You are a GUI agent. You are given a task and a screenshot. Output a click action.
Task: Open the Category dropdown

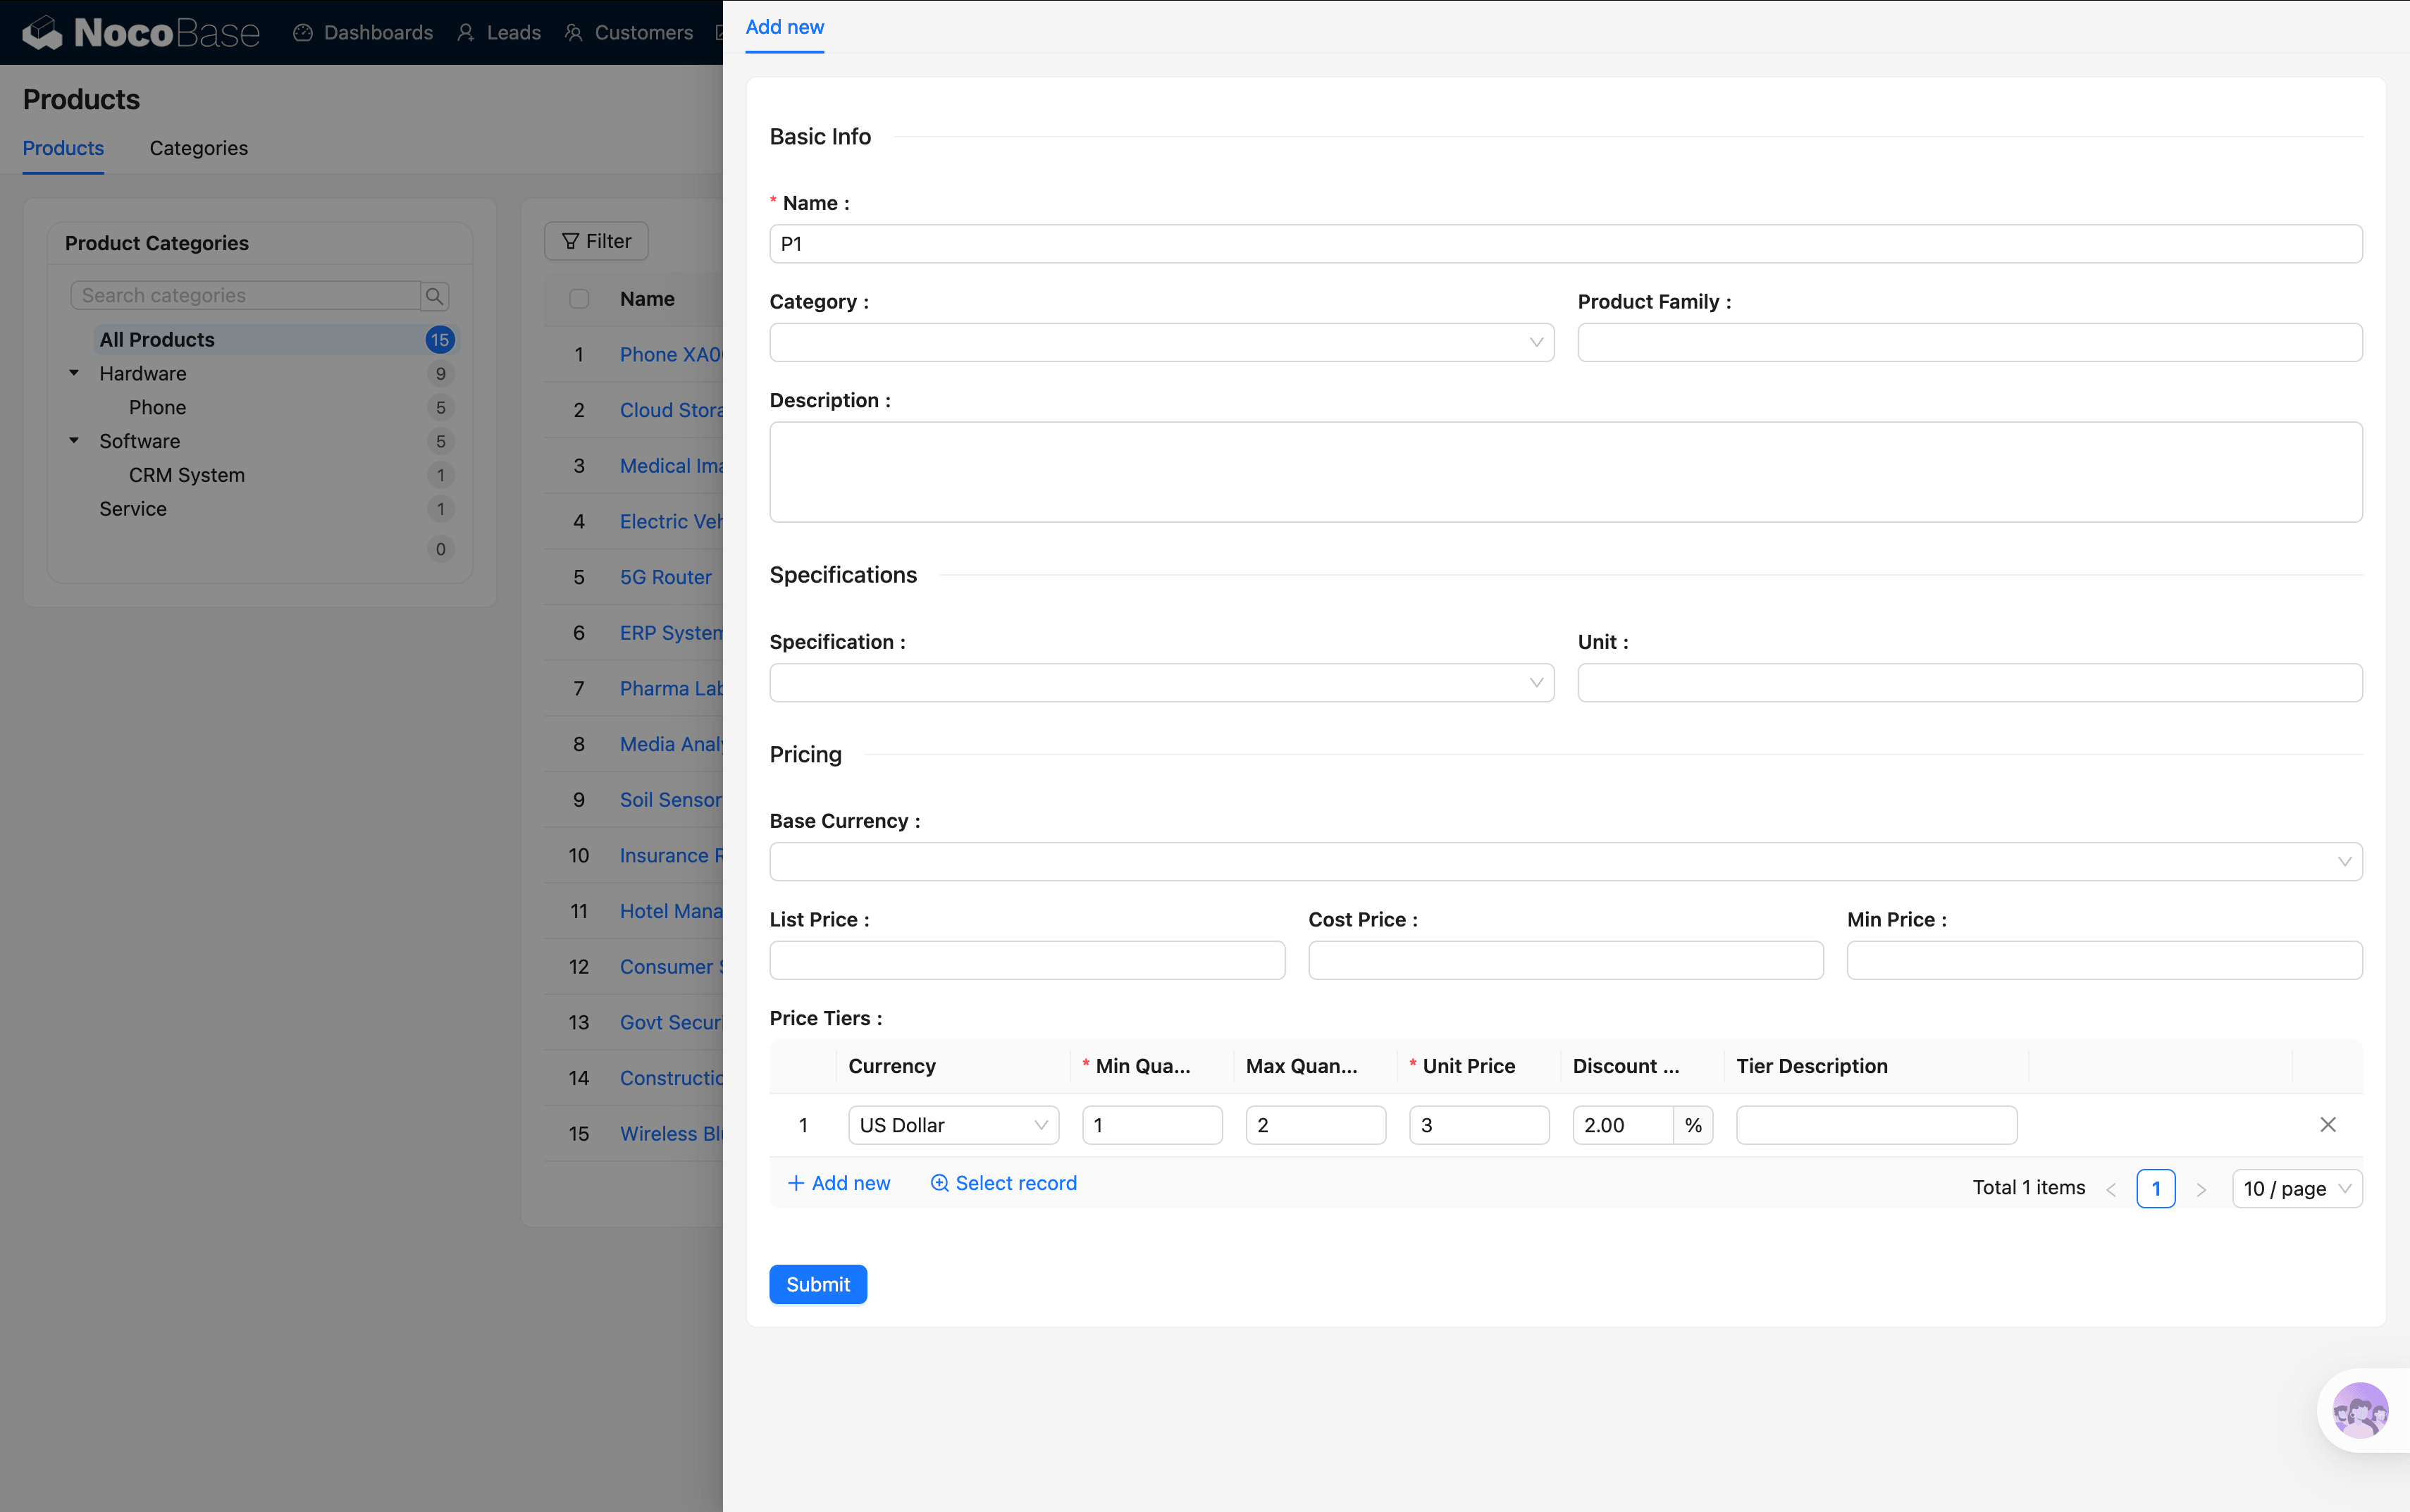(x=1161, y=342)
